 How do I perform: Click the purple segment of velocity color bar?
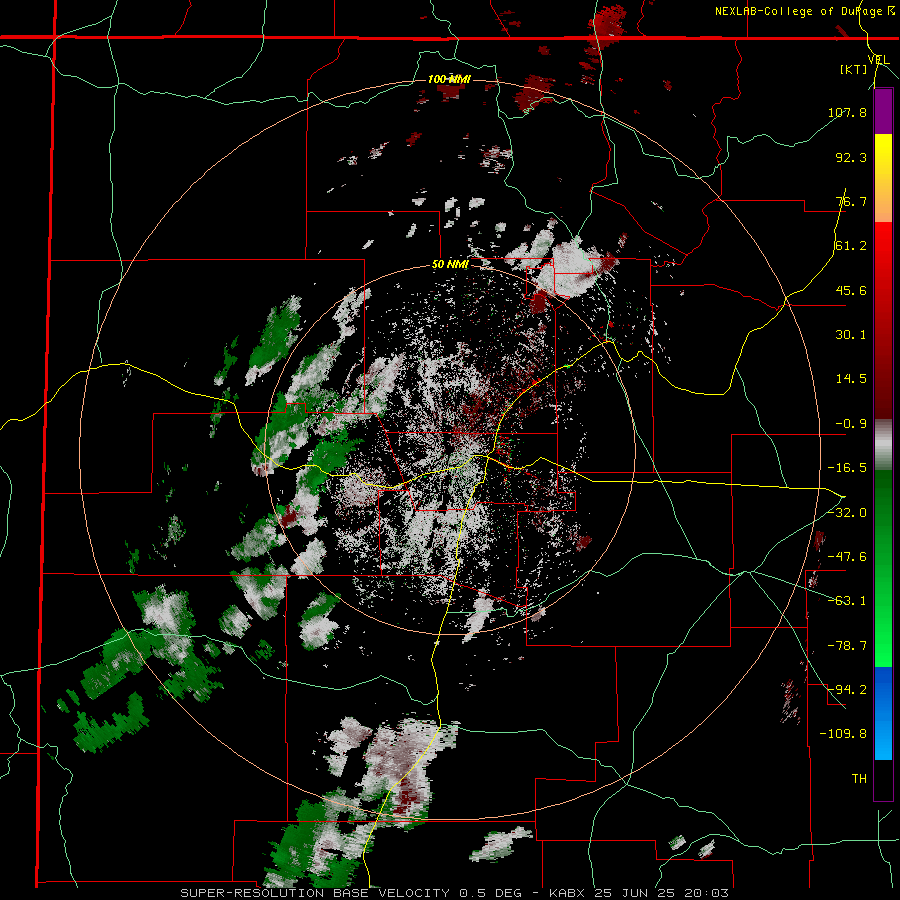click(883, 112)
